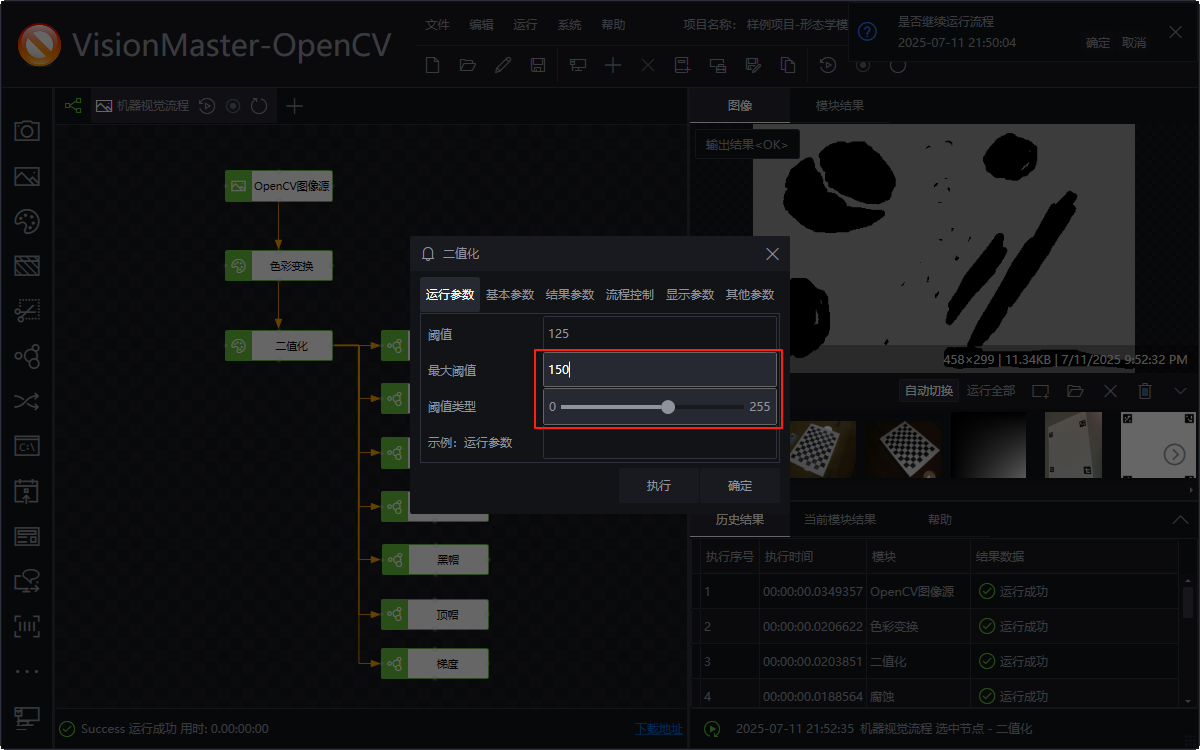This screenshot has width=1200, height=750.
Task: Open the 系统 menu
Action: coord(569,24)
